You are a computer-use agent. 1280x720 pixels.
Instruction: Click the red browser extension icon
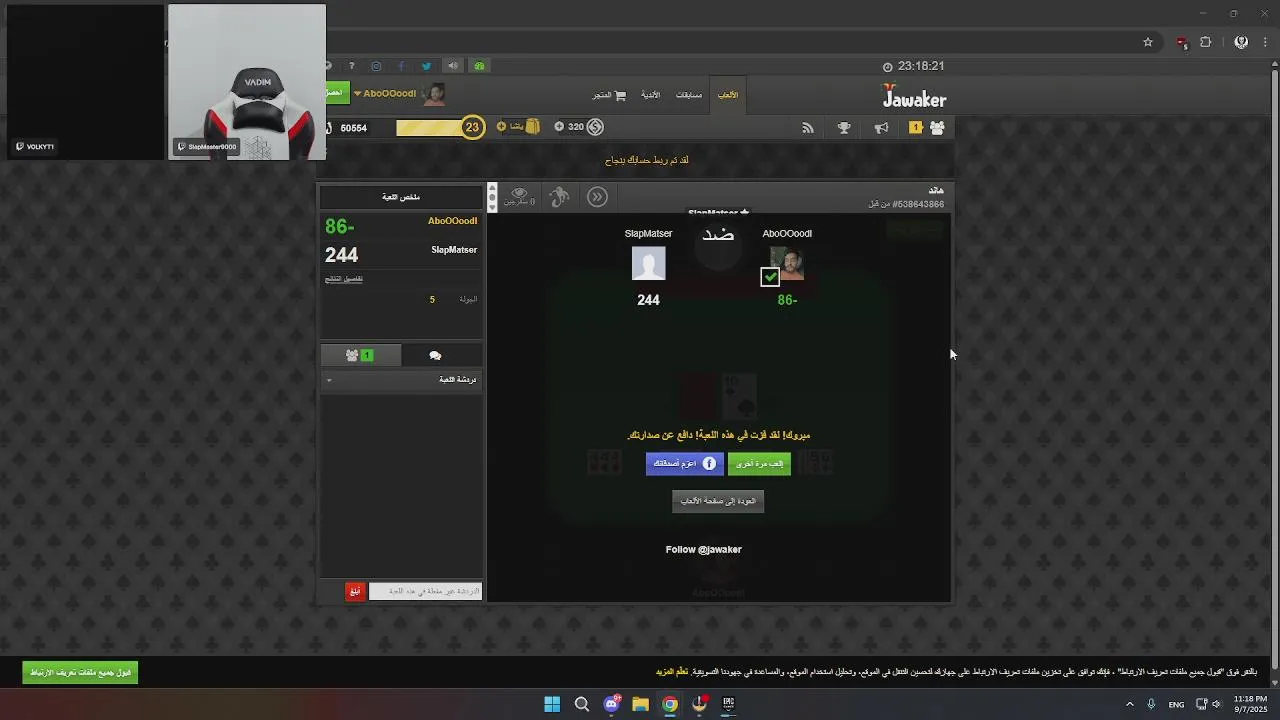point(1182,42)
